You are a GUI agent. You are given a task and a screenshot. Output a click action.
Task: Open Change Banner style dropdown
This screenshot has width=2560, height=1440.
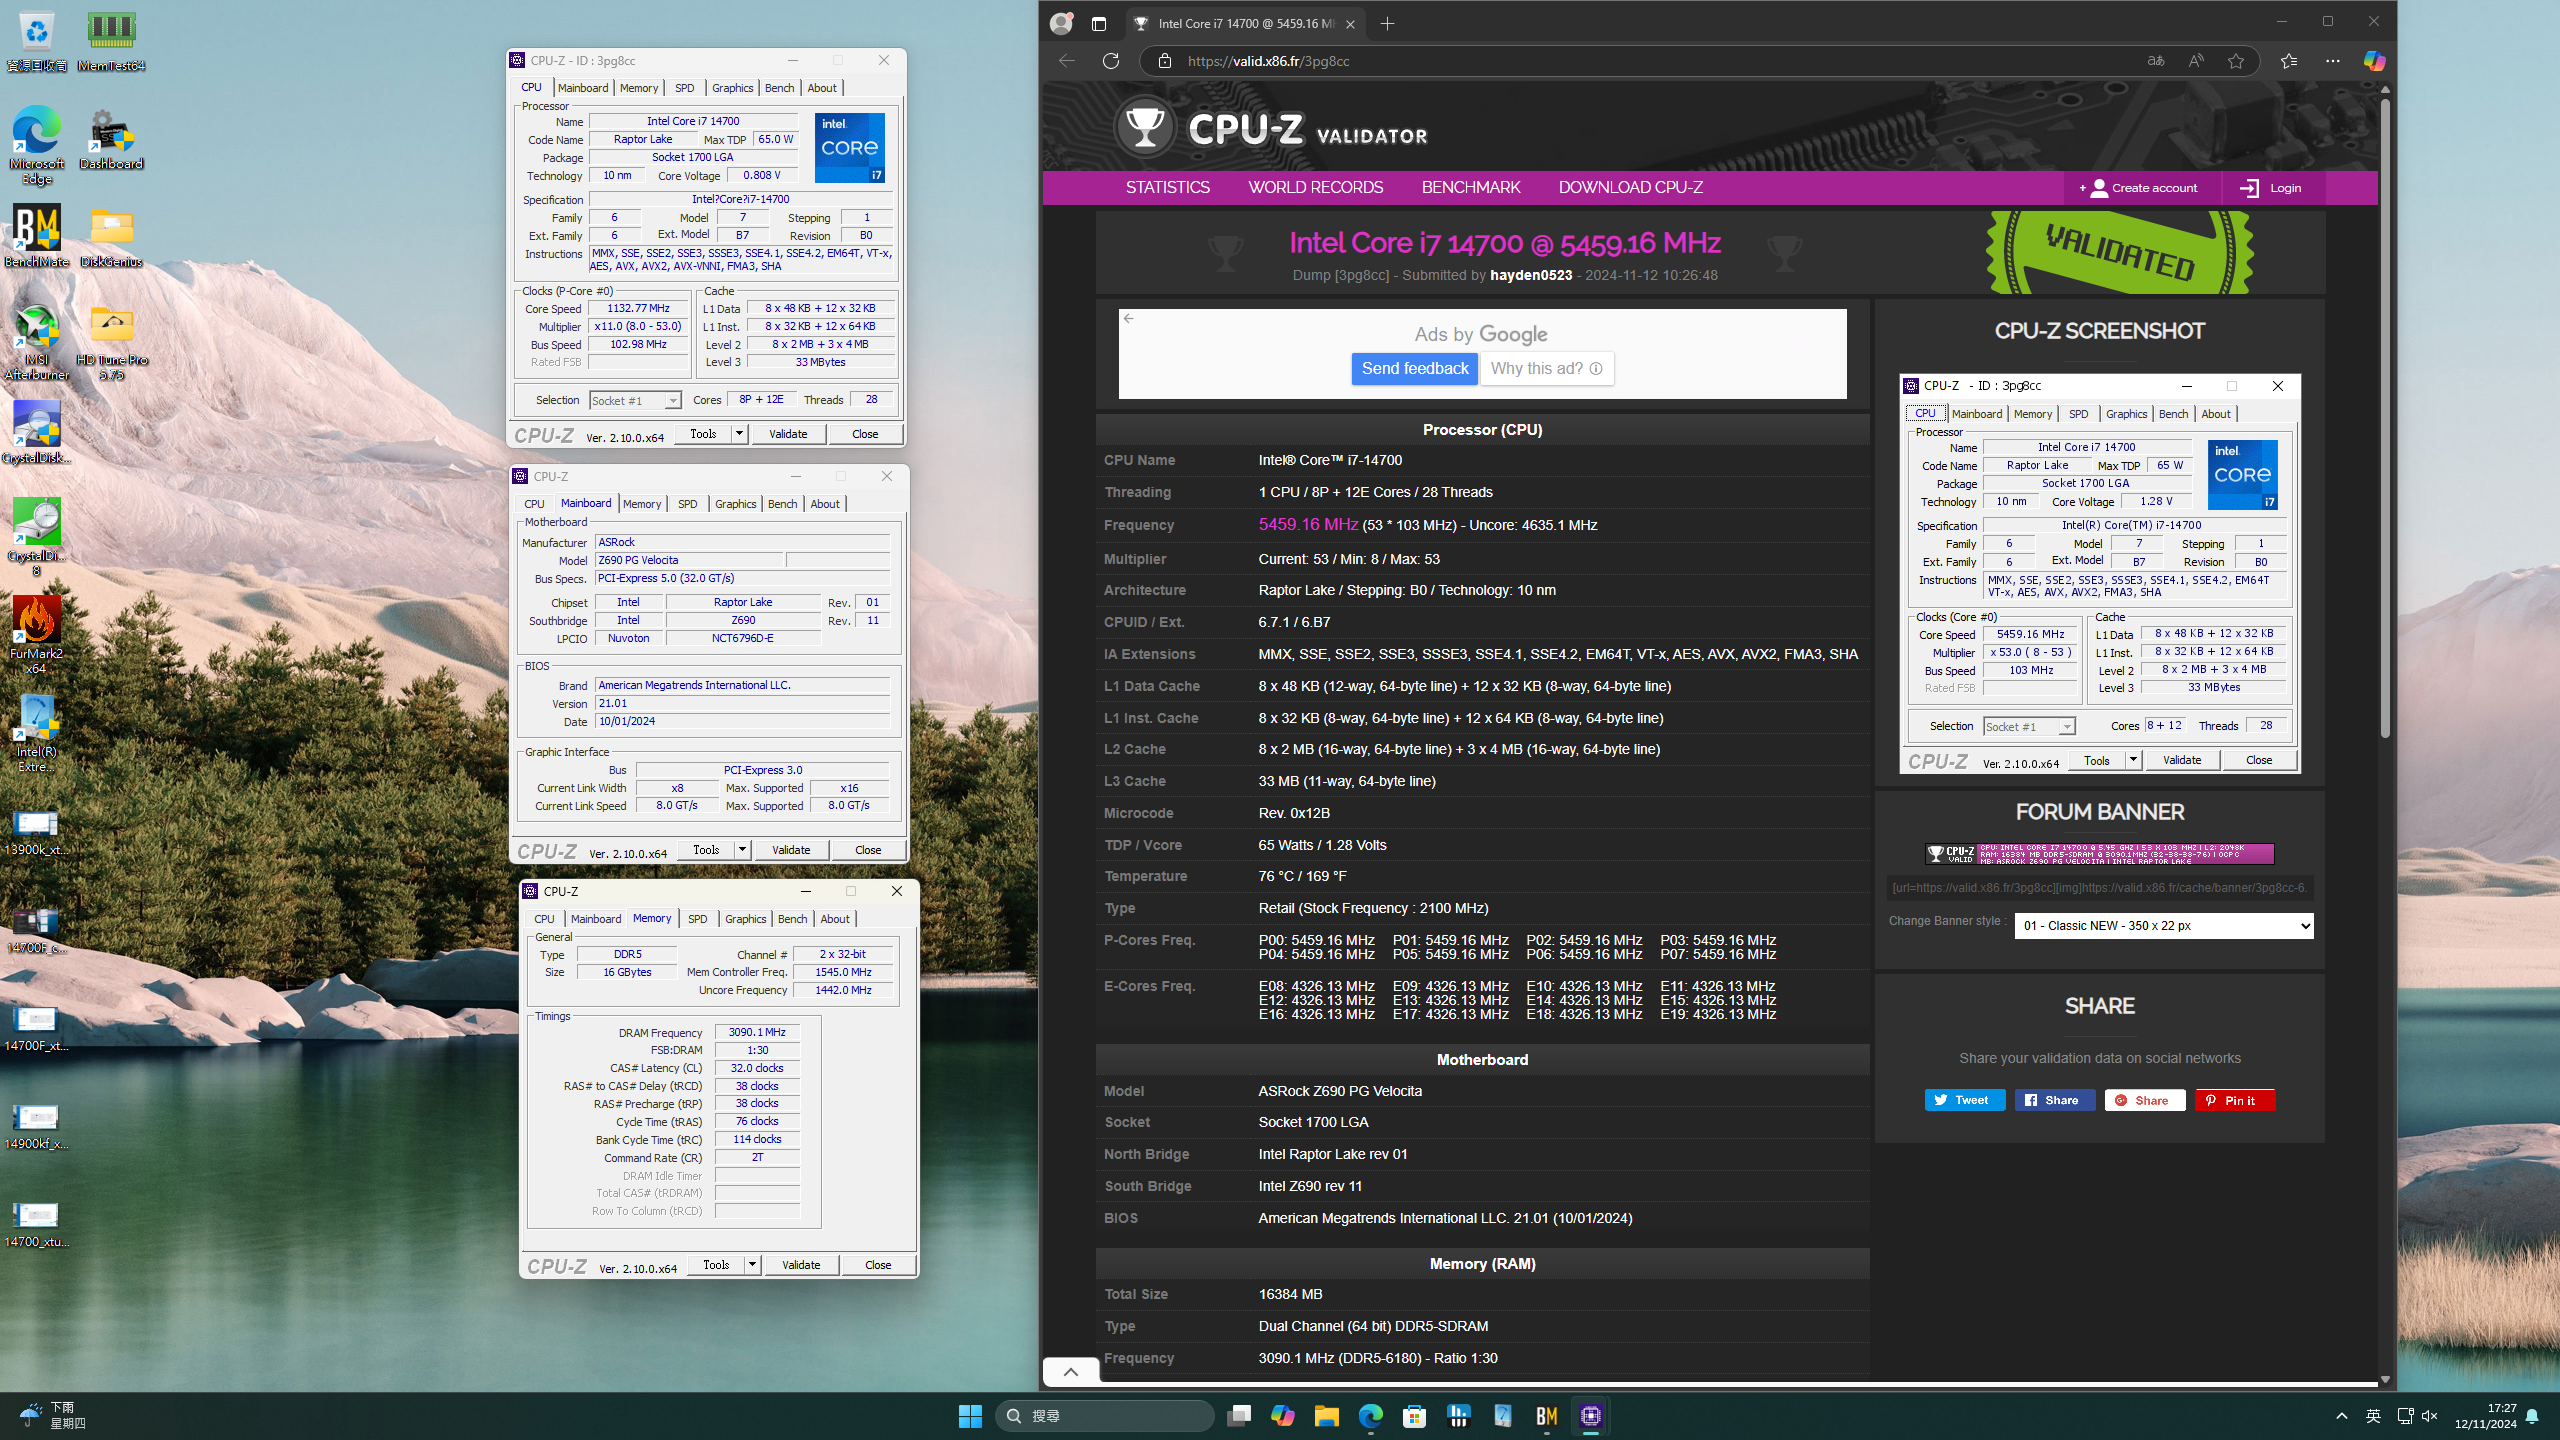[2163, 926]
